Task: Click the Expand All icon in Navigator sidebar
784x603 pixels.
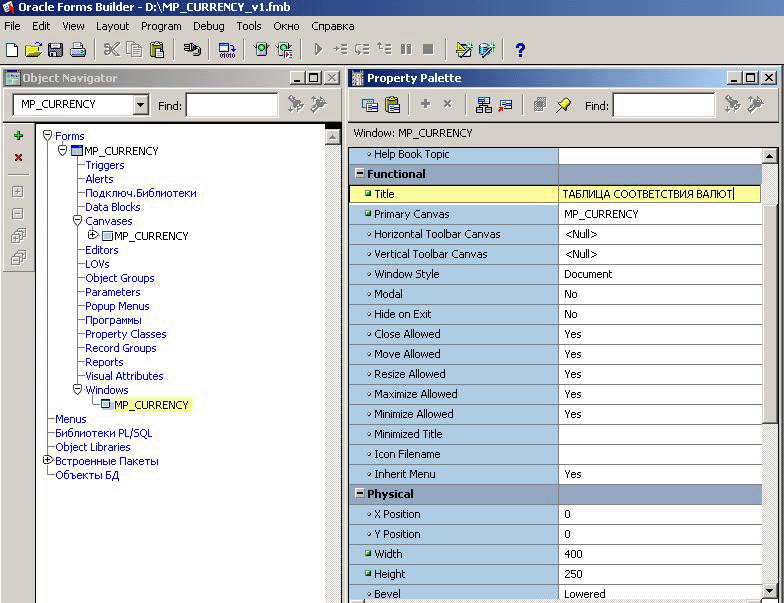Action: pyautogui.click(x=18, y=236)
